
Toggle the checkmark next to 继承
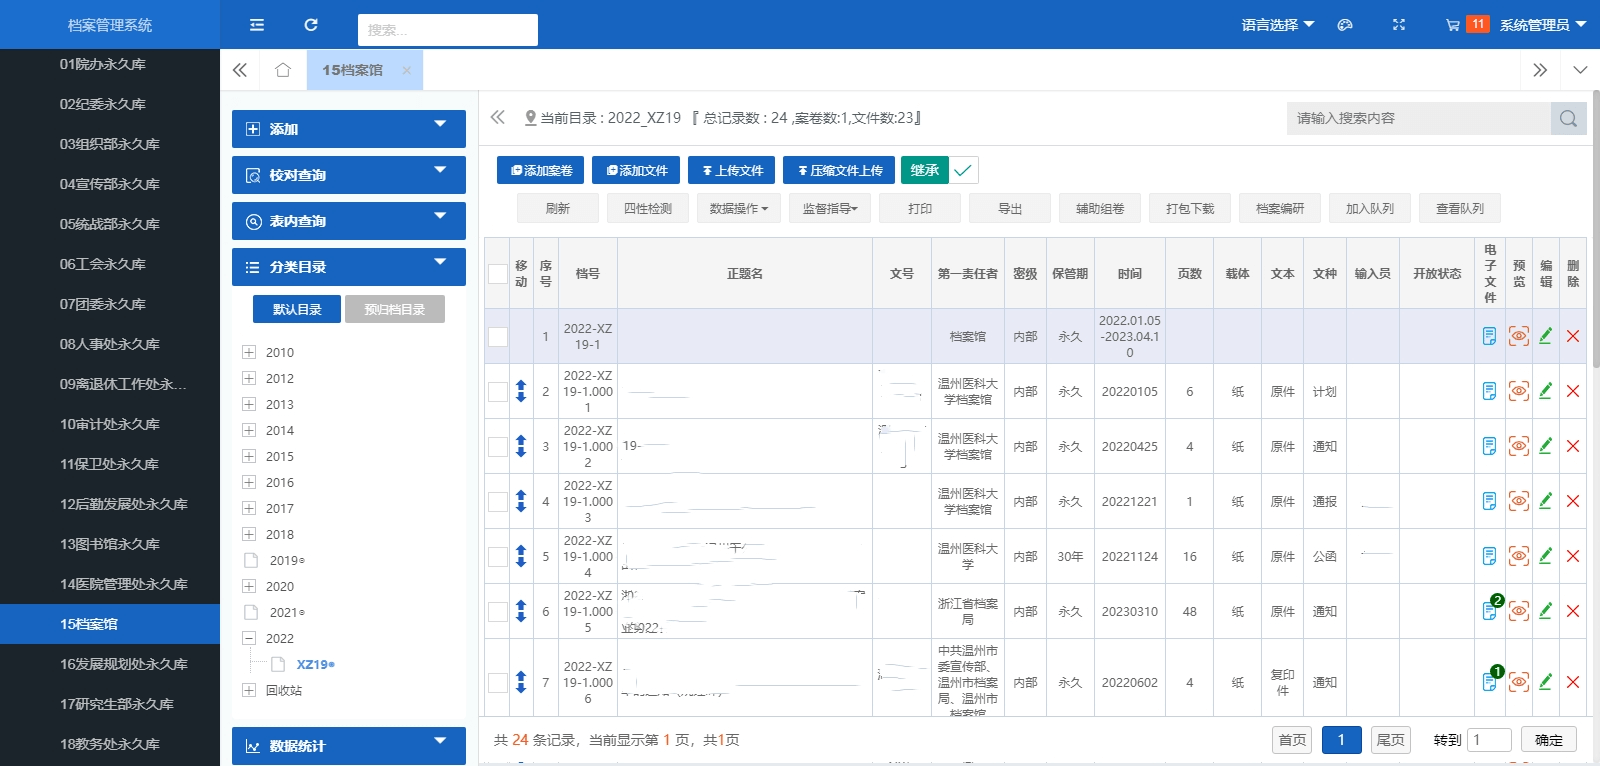pyautogui.click(x=963, y=170)
